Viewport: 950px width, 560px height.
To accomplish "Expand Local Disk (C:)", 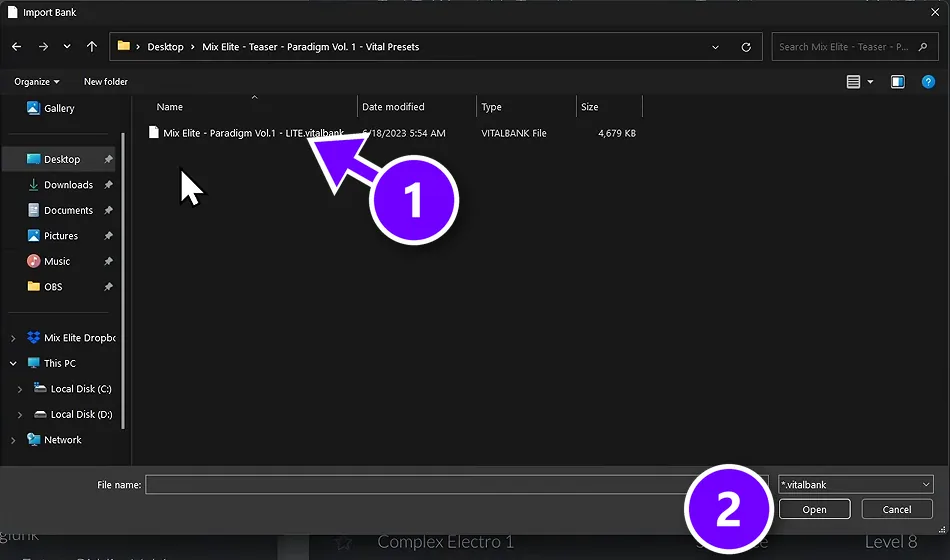I will click(x=19, y=389).
